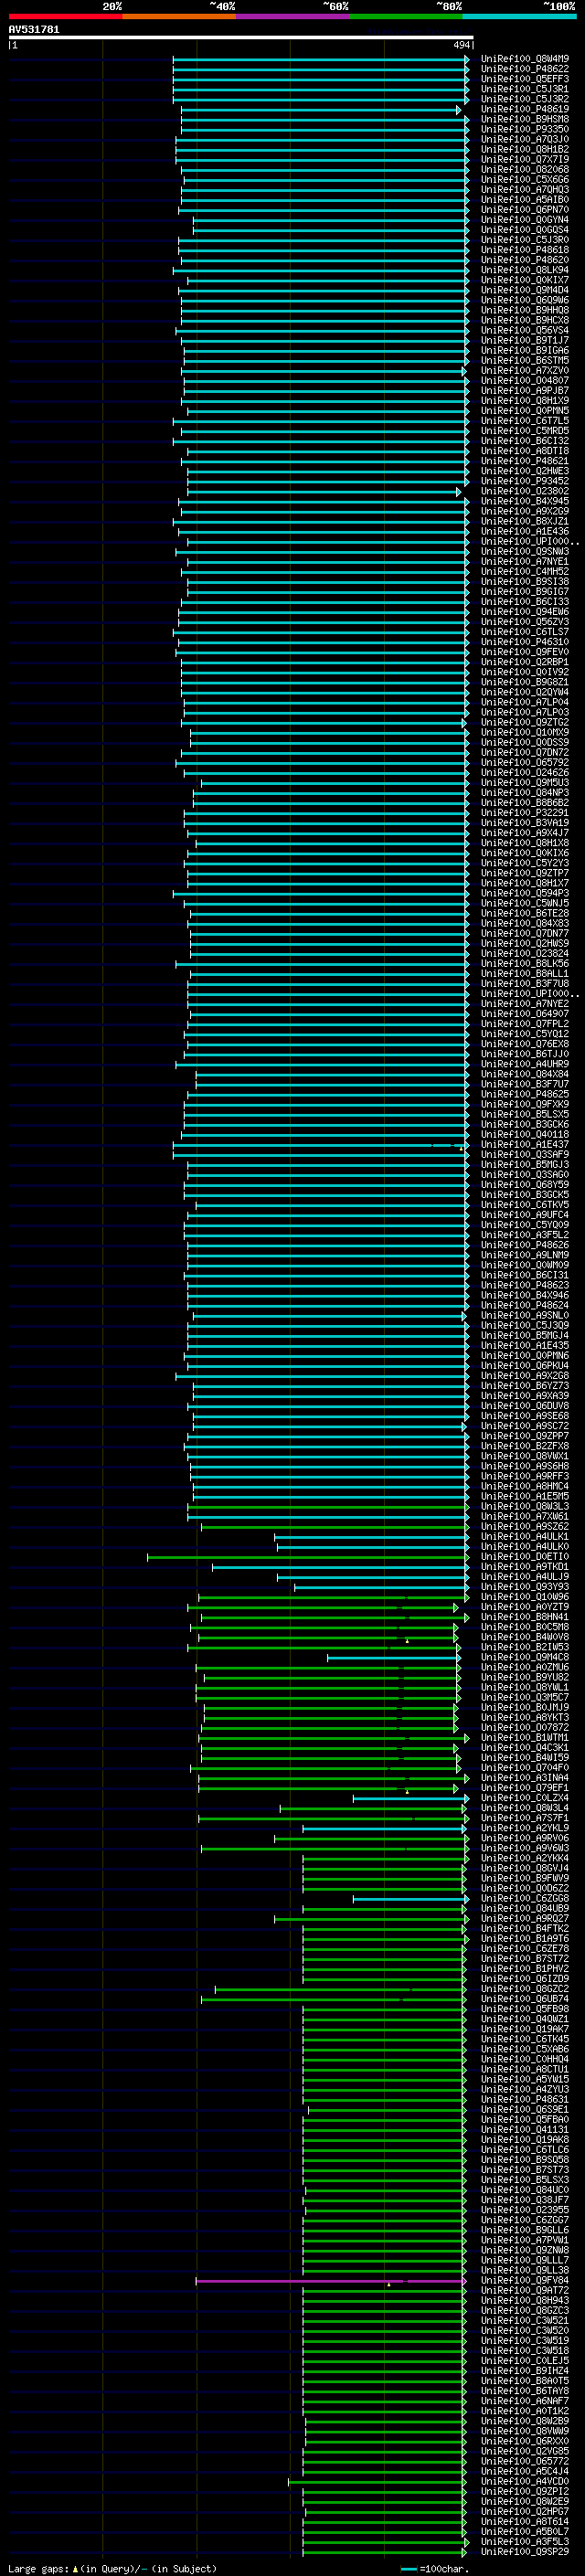Viewport: 585px width, 2576px height.
Task: Click label UniRef100_B8HN41
Action: [525, 1617]
